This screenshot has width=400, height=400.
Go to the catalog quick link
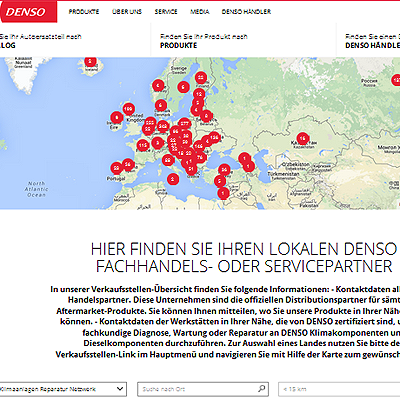click(40, 41)
